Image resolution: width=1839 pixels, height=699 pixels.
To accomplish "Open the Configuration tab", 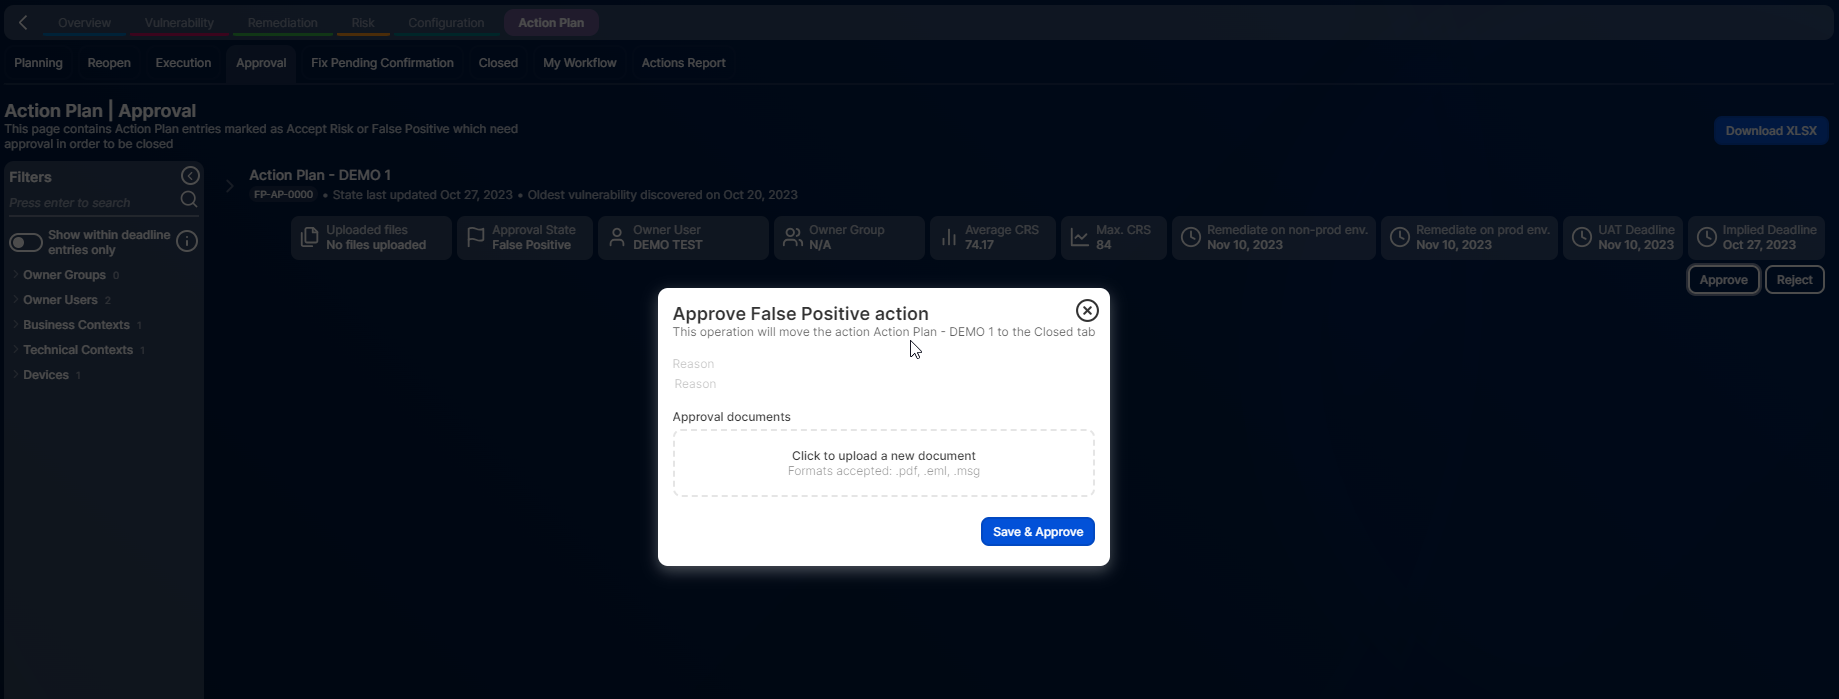I will (446, 22).
